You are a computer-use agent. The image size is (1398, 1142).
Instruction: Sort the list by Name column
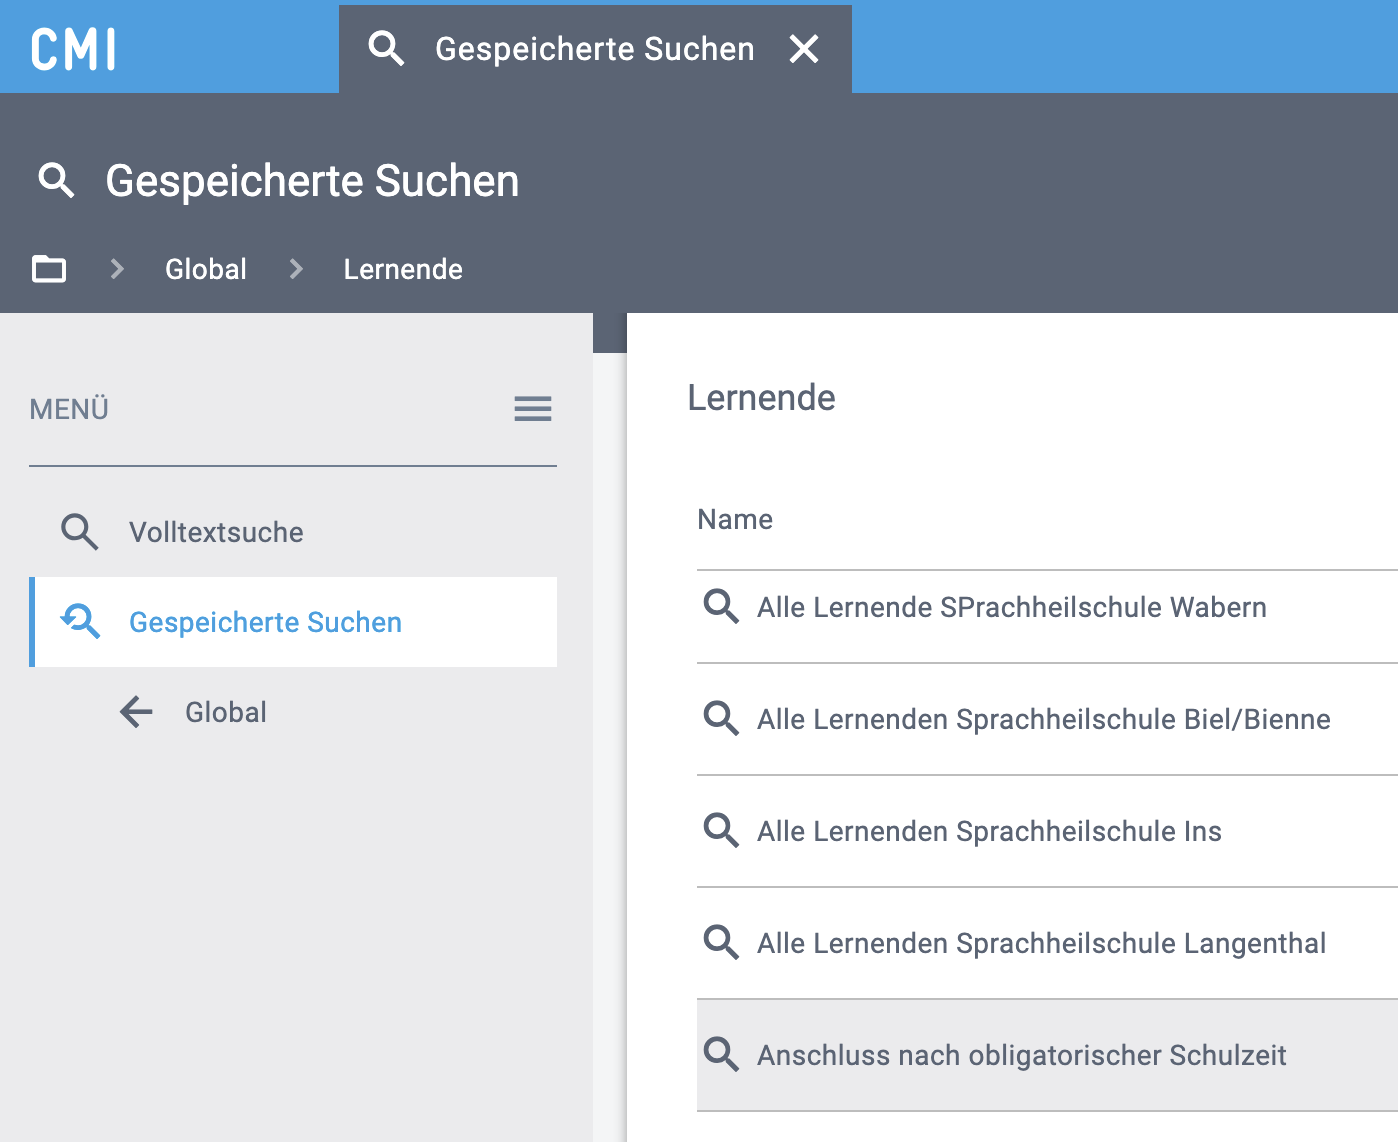tap(735, 519)
